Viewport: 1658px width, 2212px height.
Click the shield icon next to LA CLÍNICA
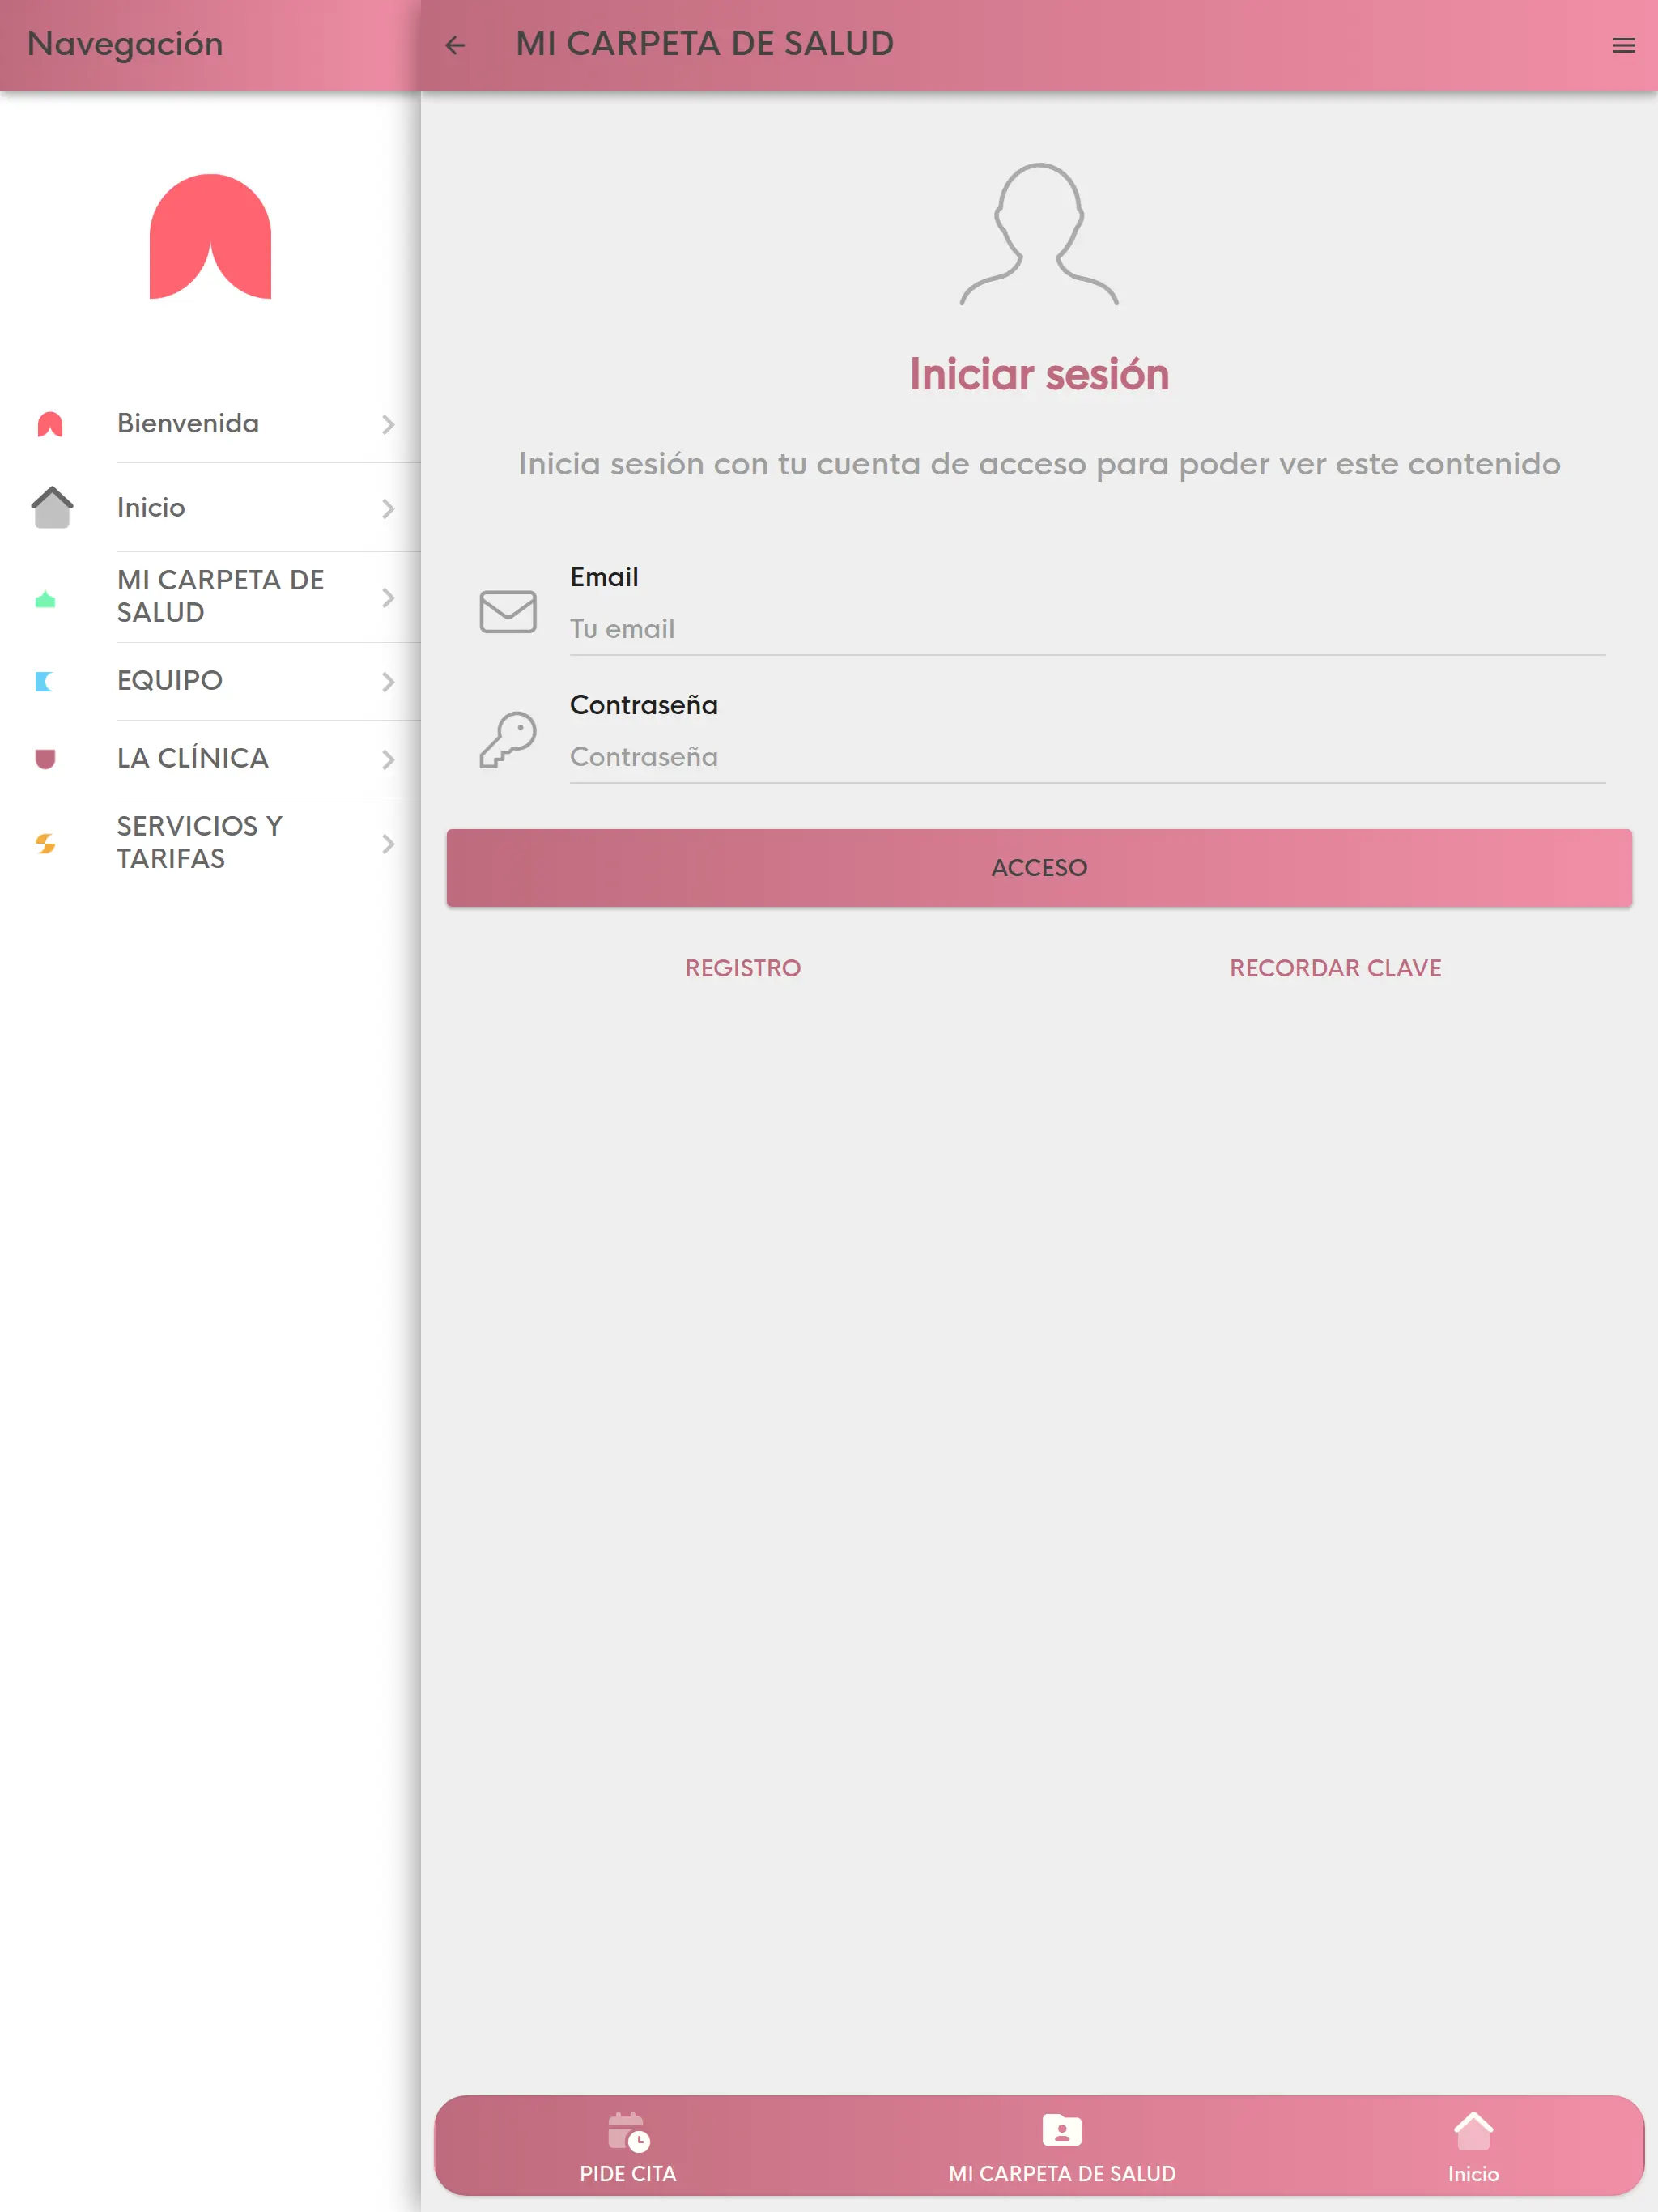pos(46,758)
